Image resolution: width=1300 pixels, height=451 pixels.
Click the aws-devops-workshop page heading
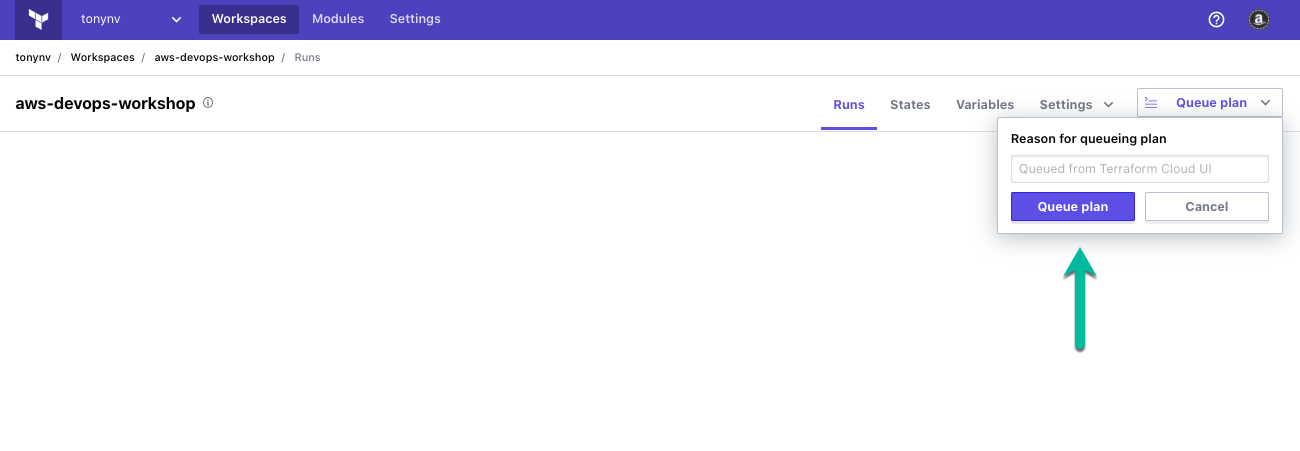pos(105,103)
